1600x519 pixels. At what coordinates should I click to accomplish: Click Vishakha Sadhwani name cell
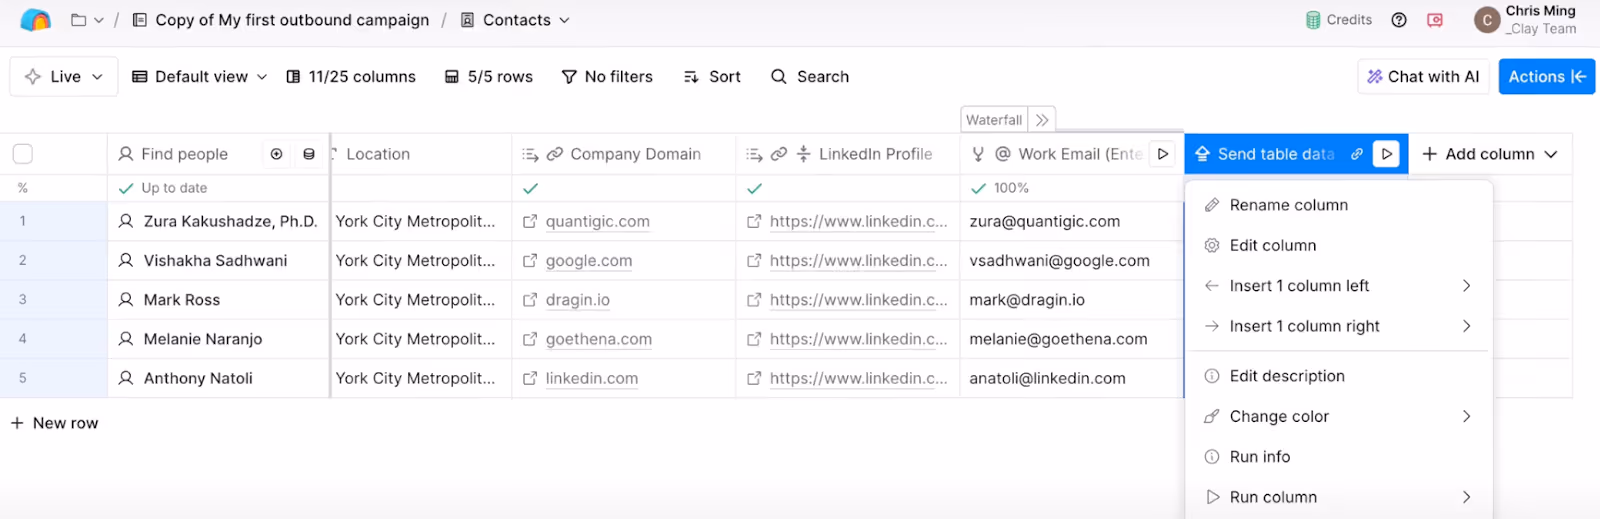pos(218,260)
